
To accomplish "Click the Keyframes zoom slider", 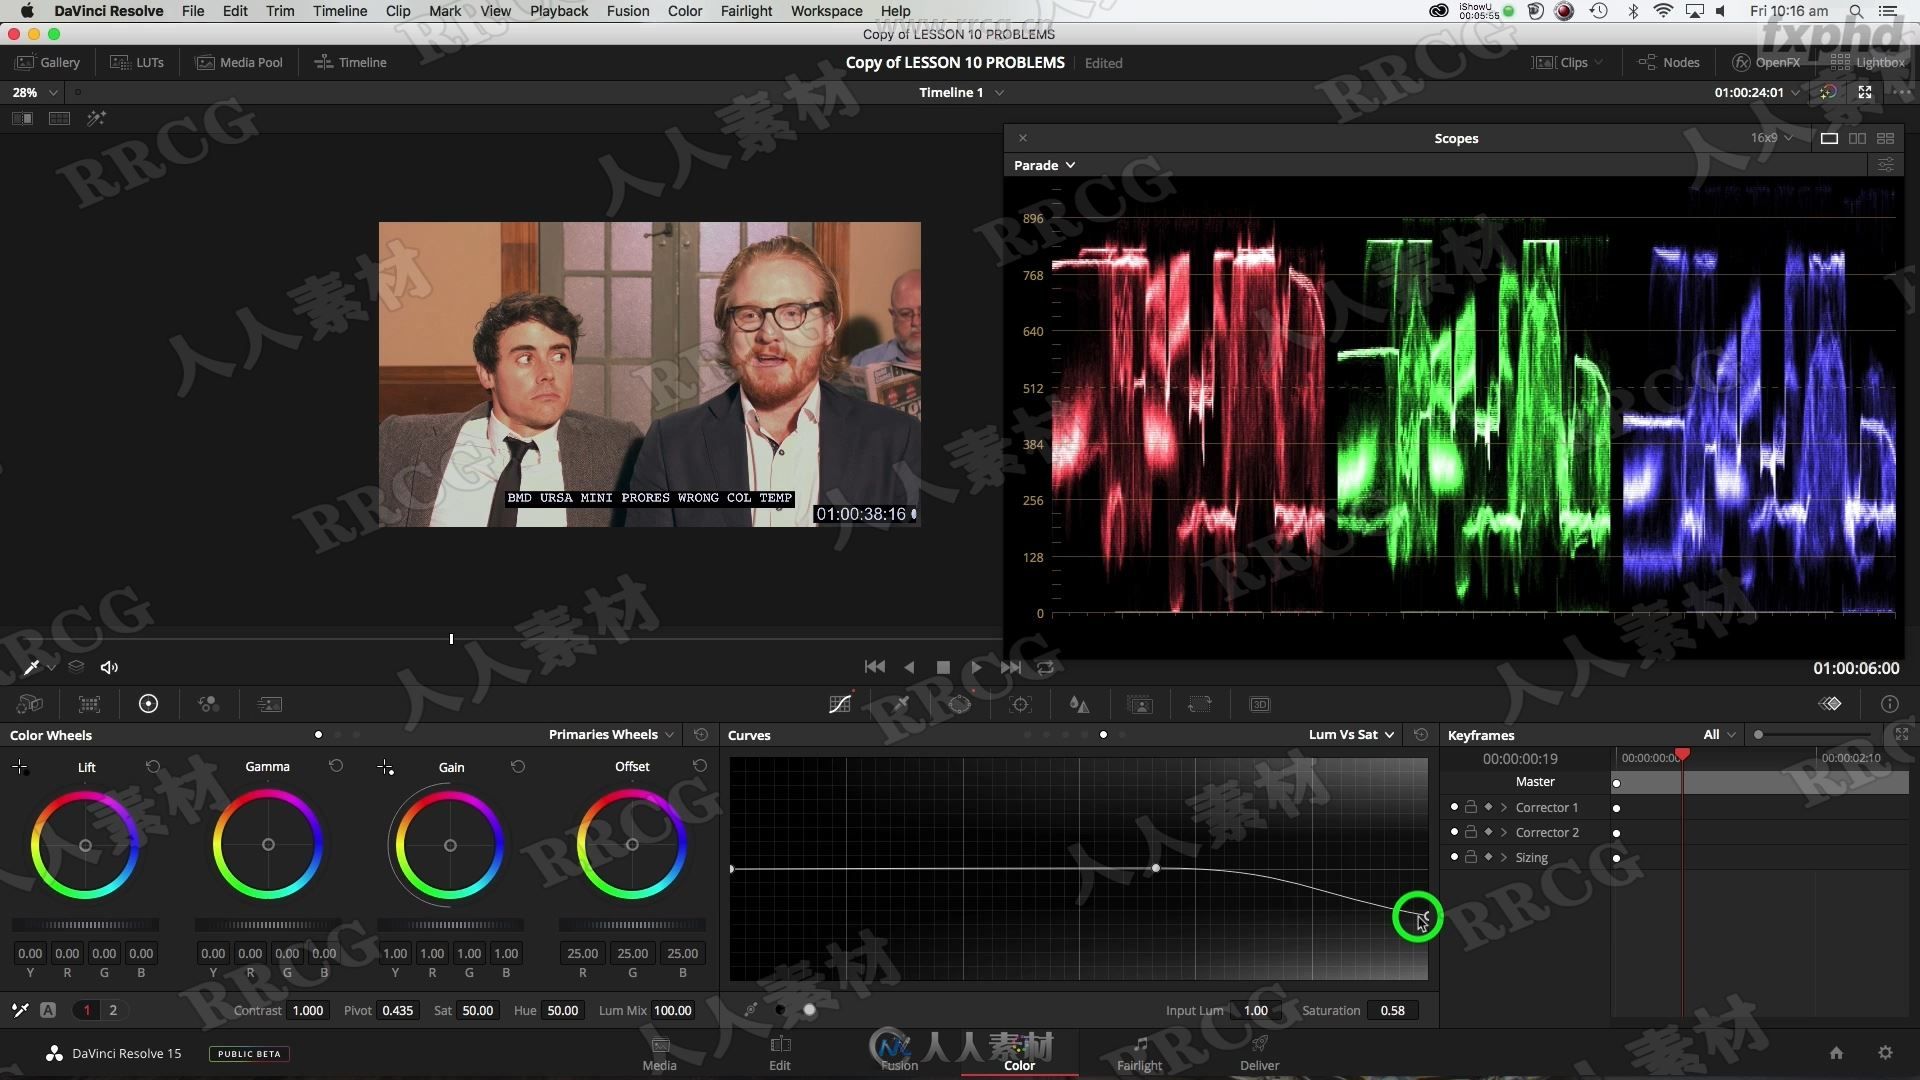I will (1815, 734).
